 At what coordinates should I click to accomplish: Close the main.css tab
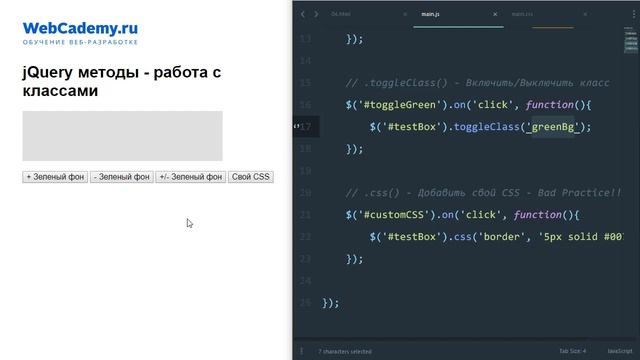(585, 14)
